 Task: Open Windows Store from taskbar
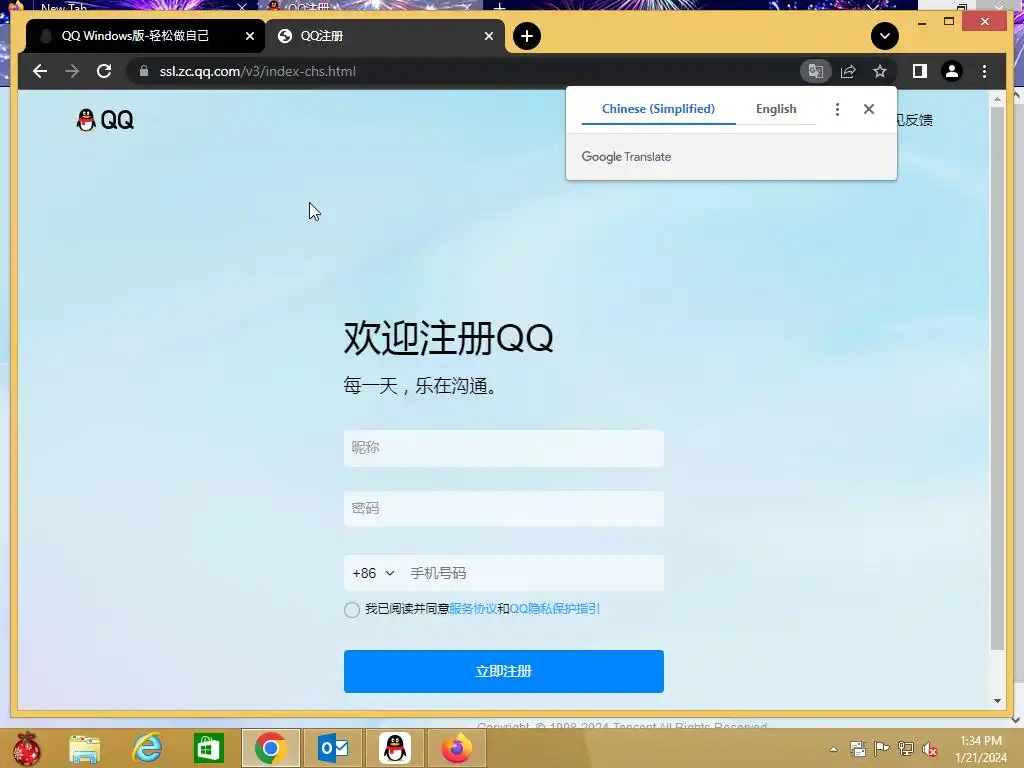pyautogui.click(x=209, y=748)
